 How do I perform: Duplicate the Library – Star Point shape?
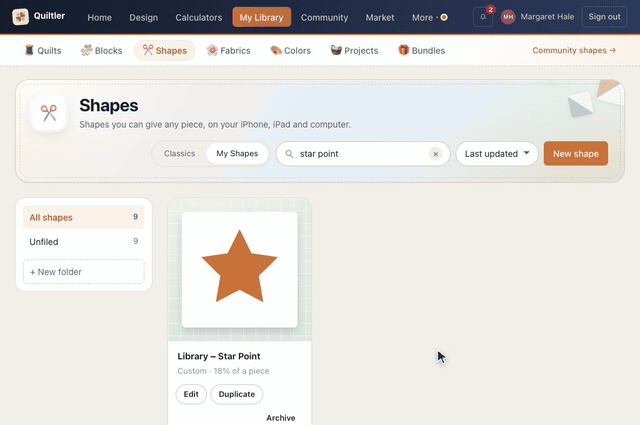point(237,394)
